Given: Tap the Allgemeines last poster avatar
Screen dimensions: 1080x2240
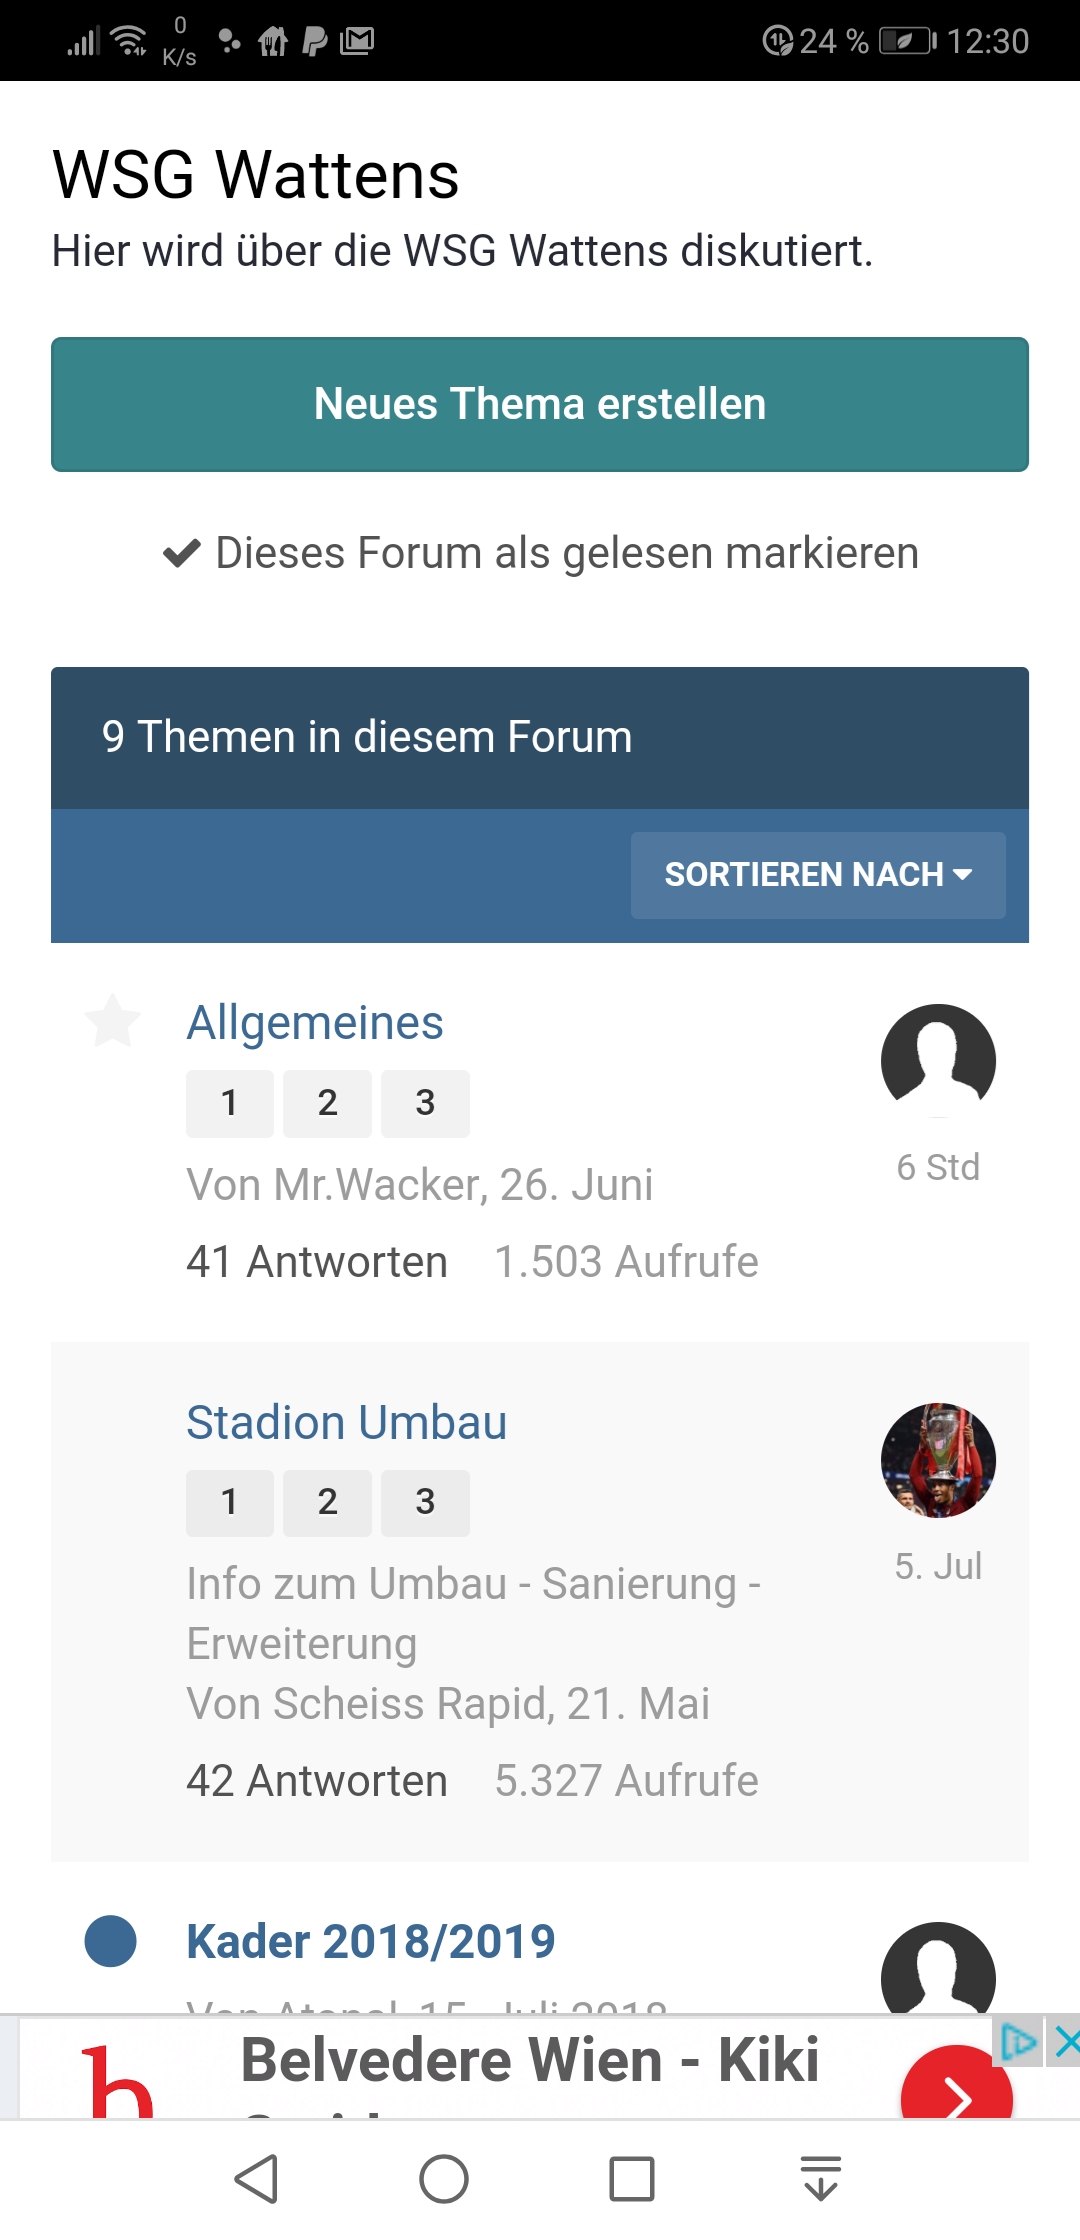Looking at the screenshot, I should tap(938, 1061).
